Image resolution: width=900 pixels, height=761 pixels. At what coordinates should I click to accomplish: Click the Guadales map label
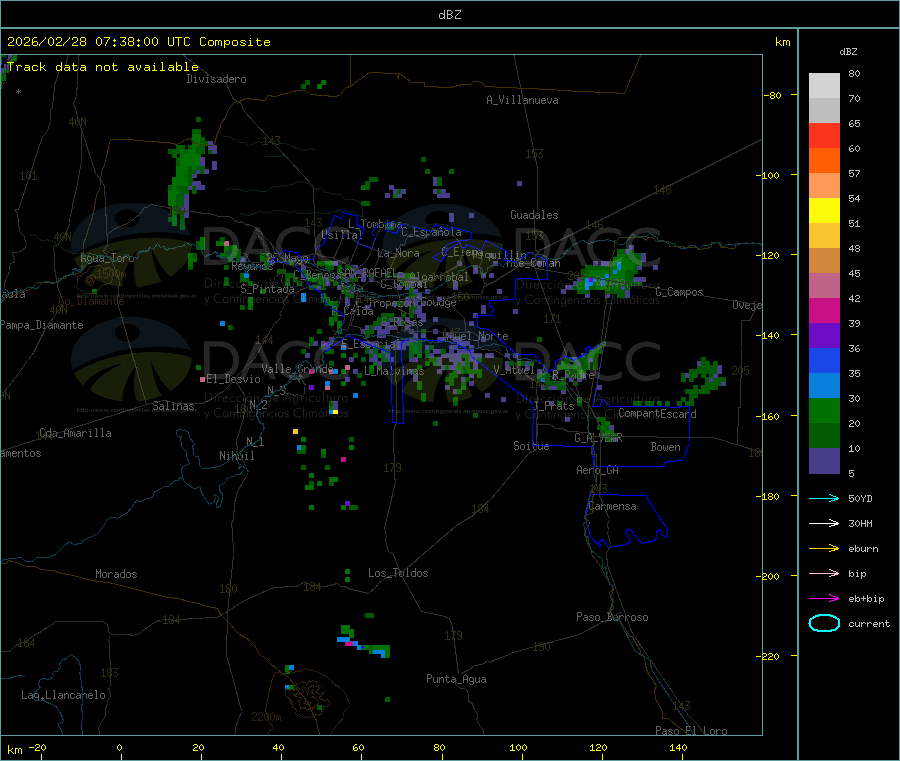(534, 215)
